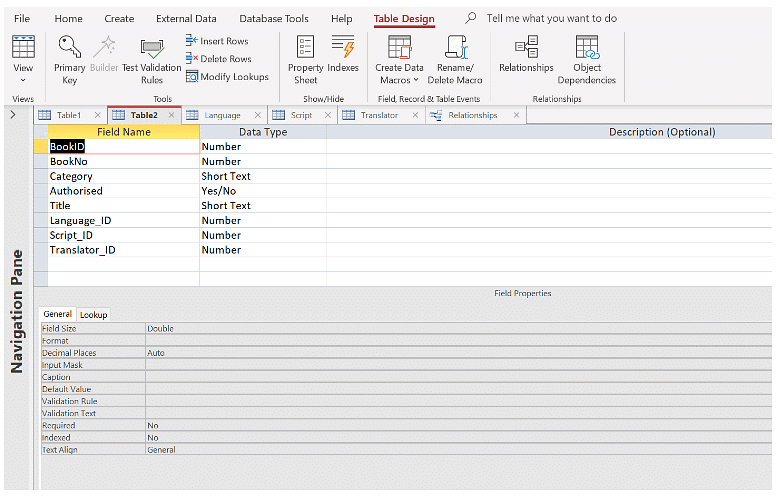This screenshot has height=498, width=778.
Task: Close the Relationships tab
Action: pyautogui.click(x=517, y=115)
